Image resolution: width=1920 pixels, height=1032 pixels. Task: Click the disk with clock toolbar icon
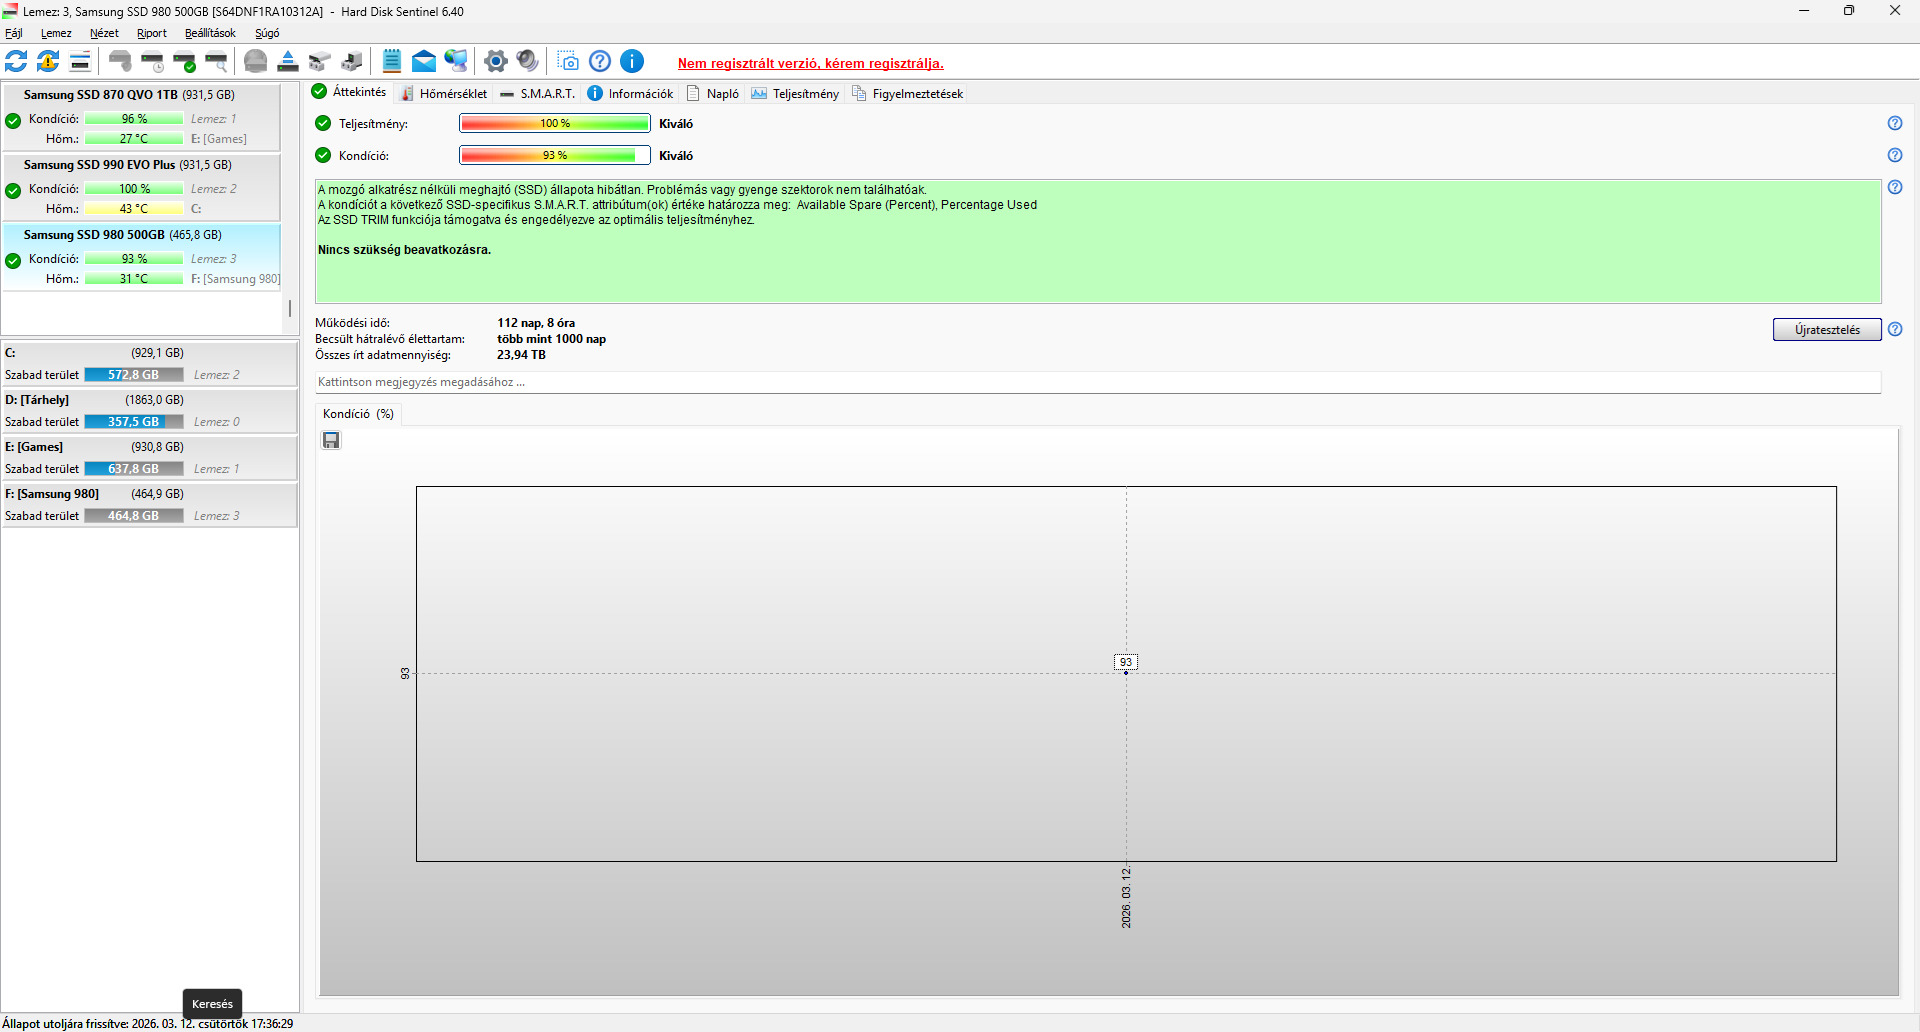click(x=152, y=62)
